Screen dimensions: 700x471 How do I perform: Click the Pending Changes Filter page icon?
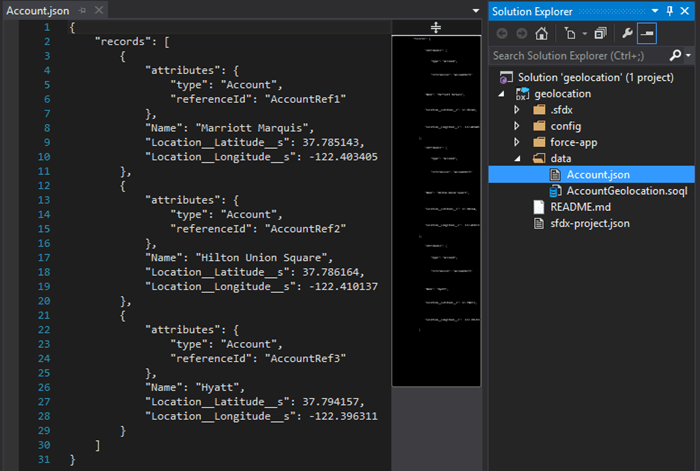coord(570,33)
